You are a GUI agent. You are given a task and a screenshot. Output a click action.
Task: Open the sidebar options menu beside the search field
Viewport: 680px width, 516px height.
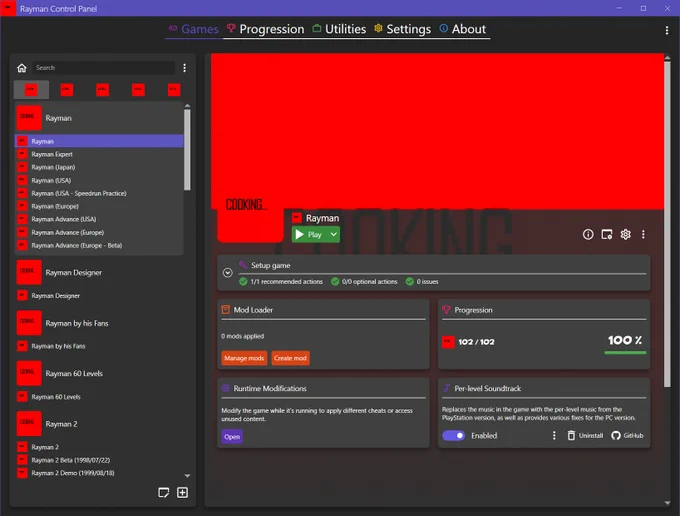184,68
